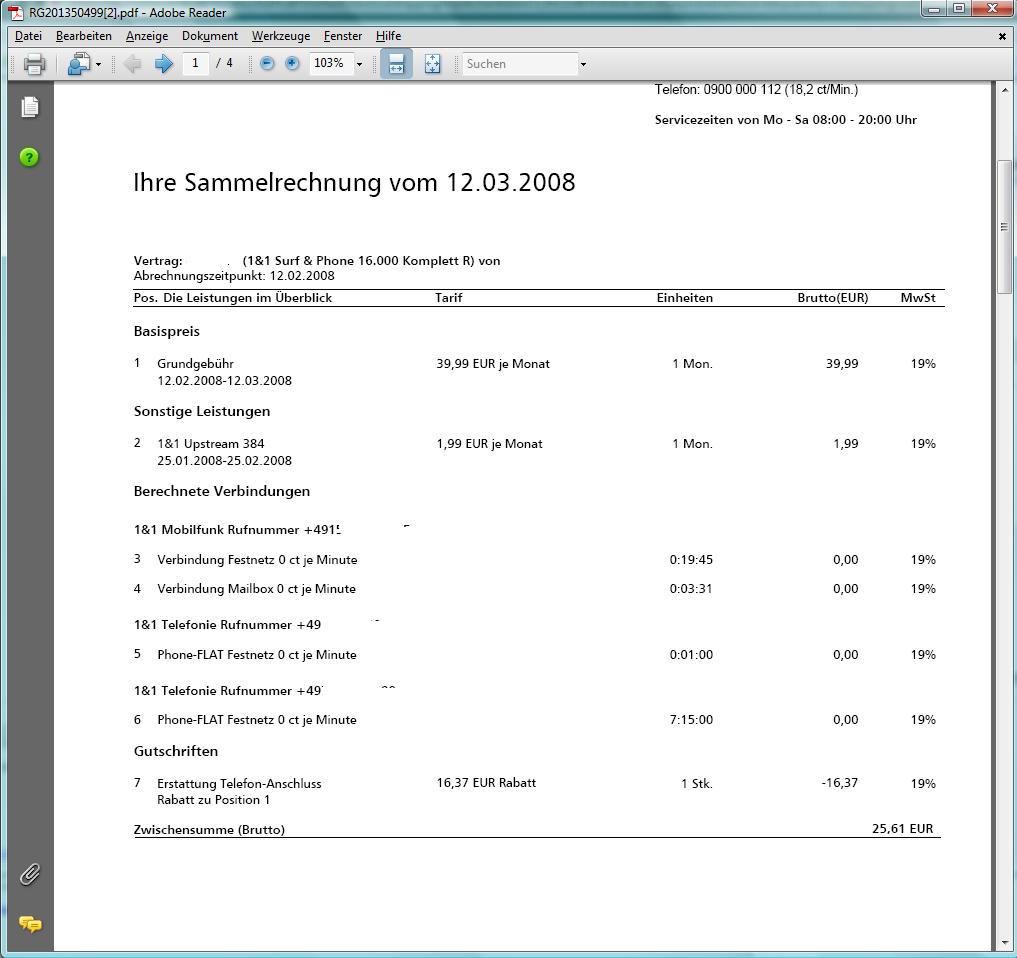Select fit one full page icon
The image size is (1017, 958).
point(432,64)
